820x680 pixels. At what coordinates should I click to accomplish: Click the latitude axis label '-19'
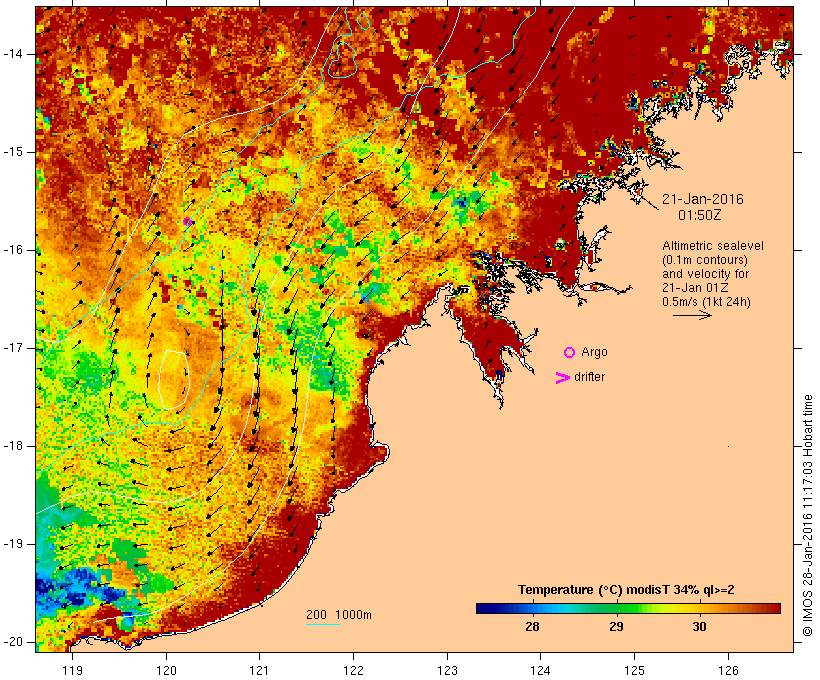pyautogui.click(x=12, y=544)
